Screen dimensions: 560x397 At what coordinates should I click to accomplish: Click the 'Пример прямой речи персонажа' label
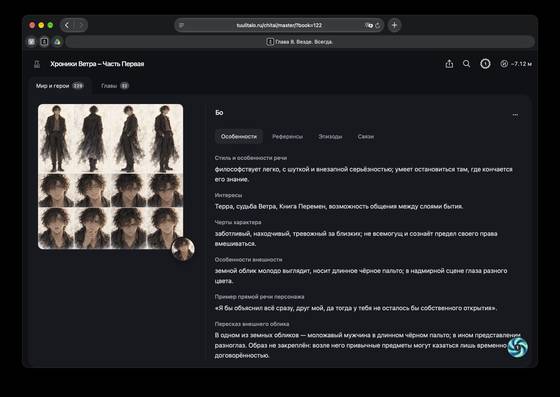pos(259,297)
